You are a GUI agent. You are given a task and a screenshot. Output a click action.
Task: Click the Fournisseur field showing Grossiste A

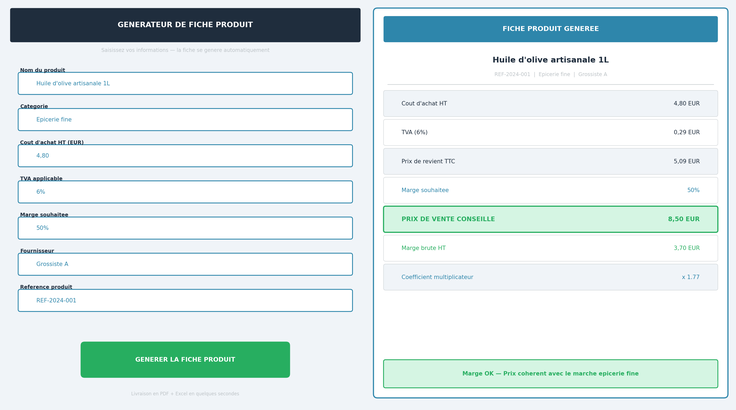click(185, 264)
